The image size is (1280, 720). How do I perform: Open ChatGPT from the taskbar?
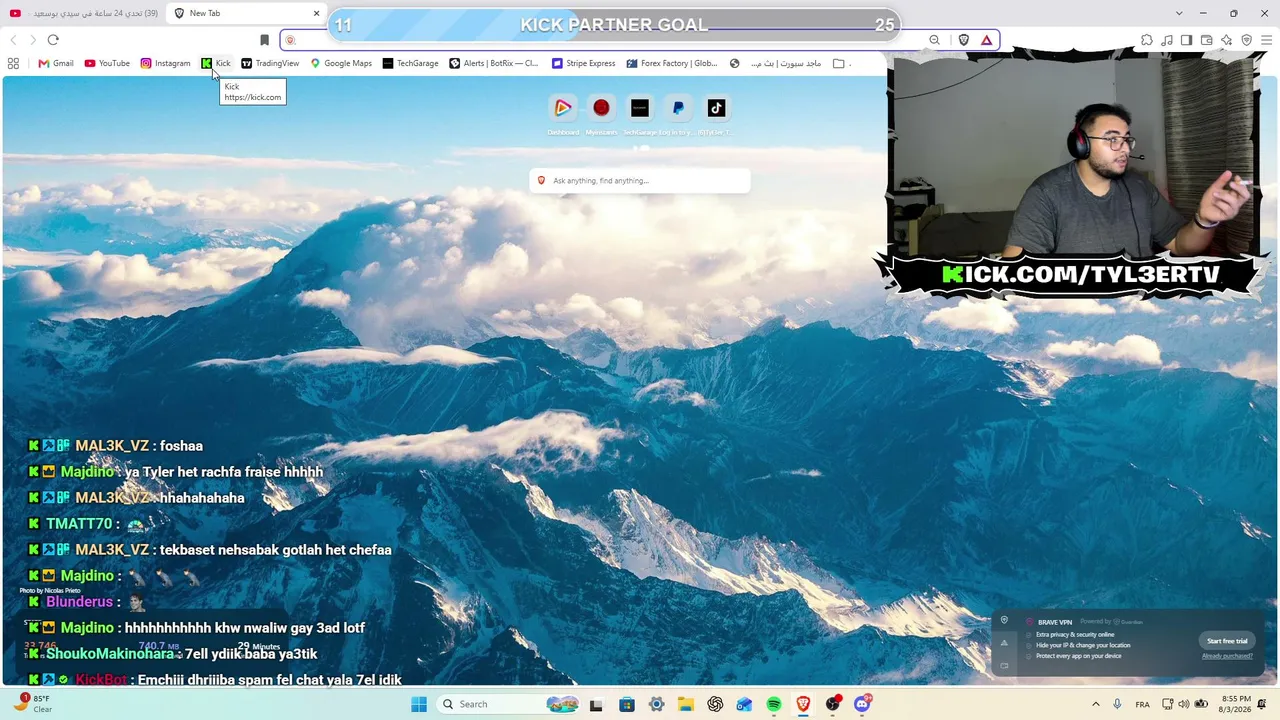[x=715, y=704]
